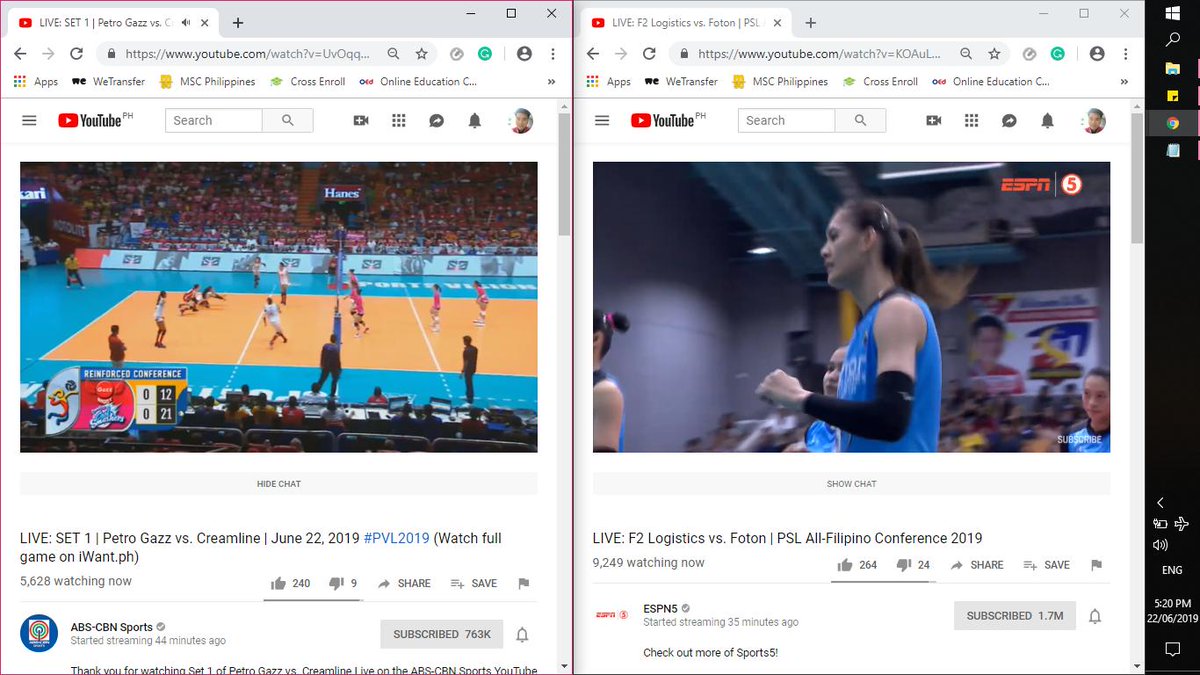The width and height of the screenshot is (1200, 675).
Task: Go back in right Chrome window
Action: [x=593, y=54]
